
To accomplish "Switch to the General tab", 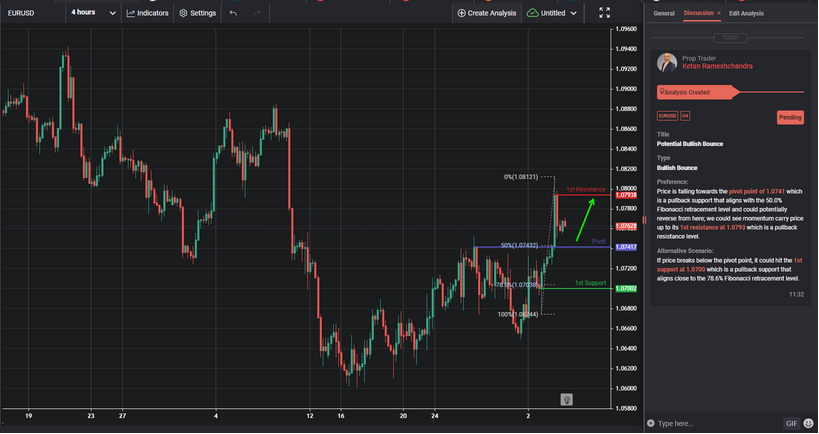I will pos(664,14).
